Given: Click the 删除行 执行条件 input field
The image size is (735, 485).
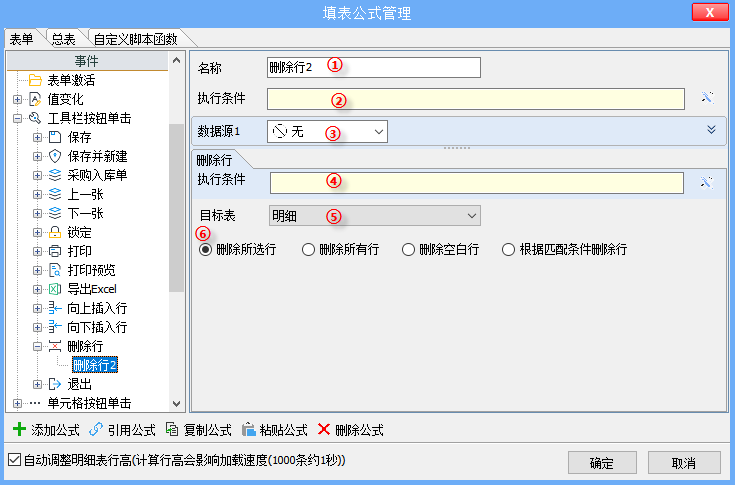Looking at the screenshot, I should point(477,183).
